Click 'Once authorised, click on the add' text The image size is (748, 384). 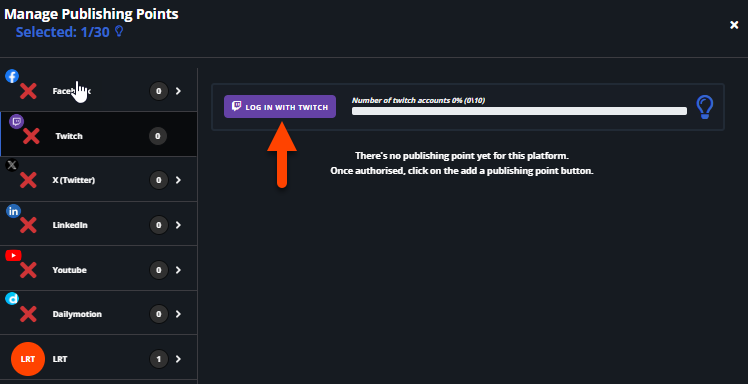coord(462,171)
